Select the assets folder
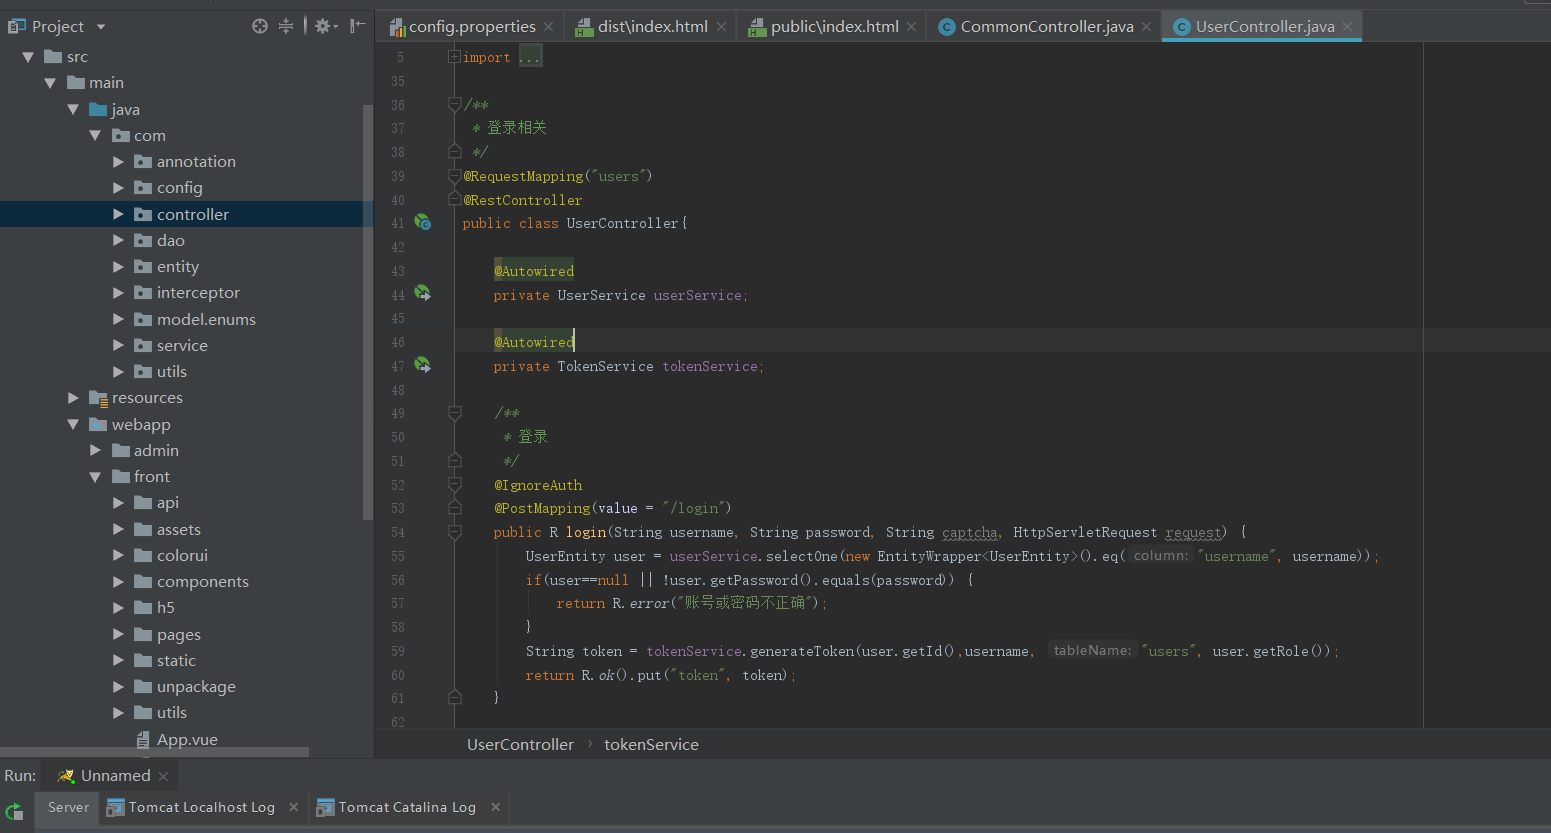The width and height of the screenshot is (1551, 833). pos(178,529)
